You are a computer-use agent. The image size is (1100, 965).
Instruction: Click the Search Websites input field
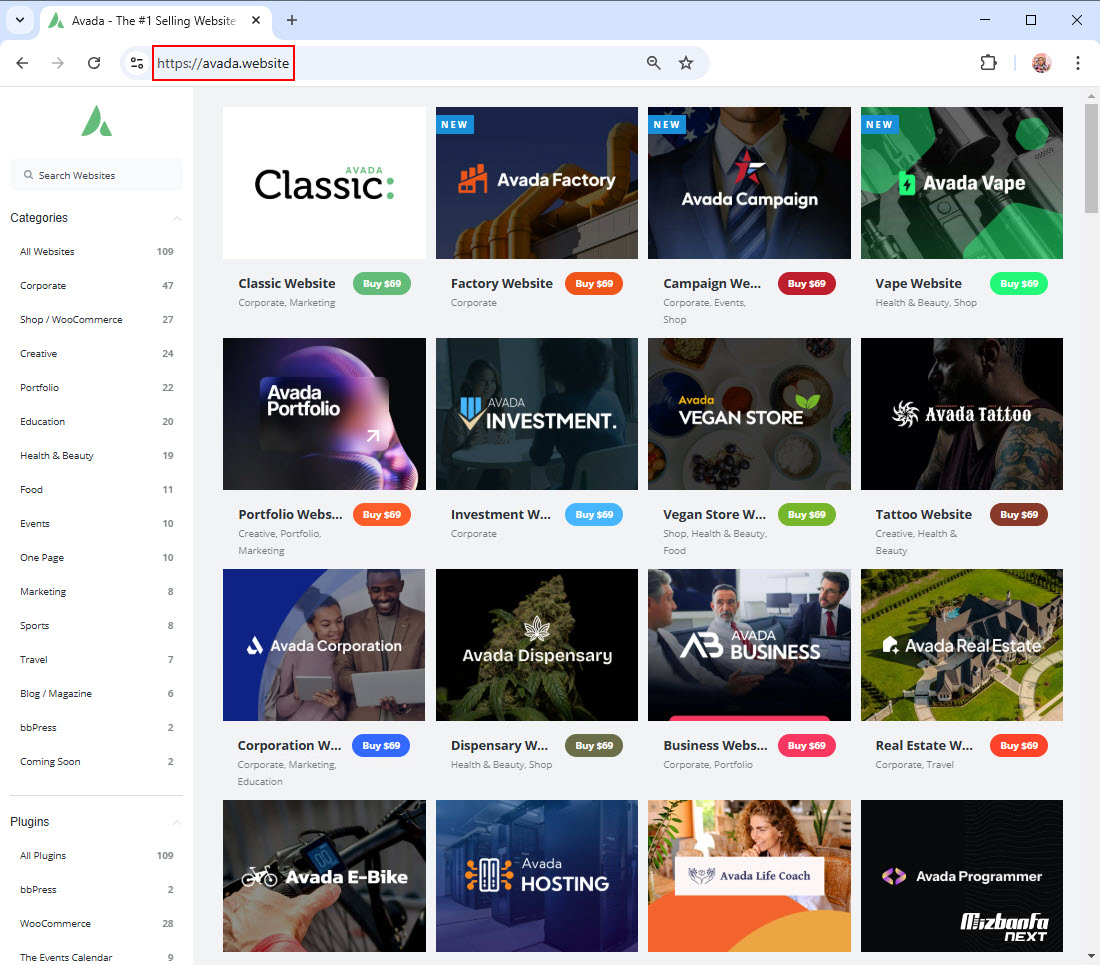(x=97, y=175)
